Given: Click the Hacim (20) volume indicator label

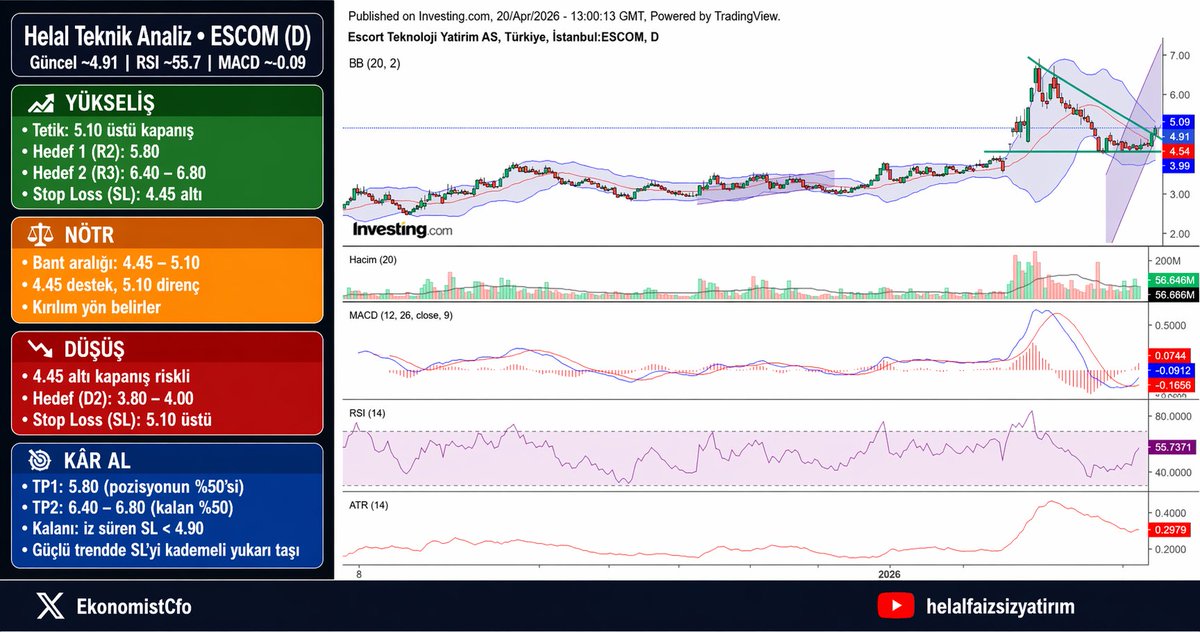Looking at the screenshot, I should click(374, 259).
